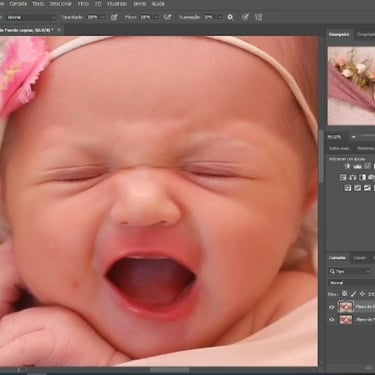Open the Ajuda menu
This screenshot has height=375, width=375.
(x=158, y=4)
